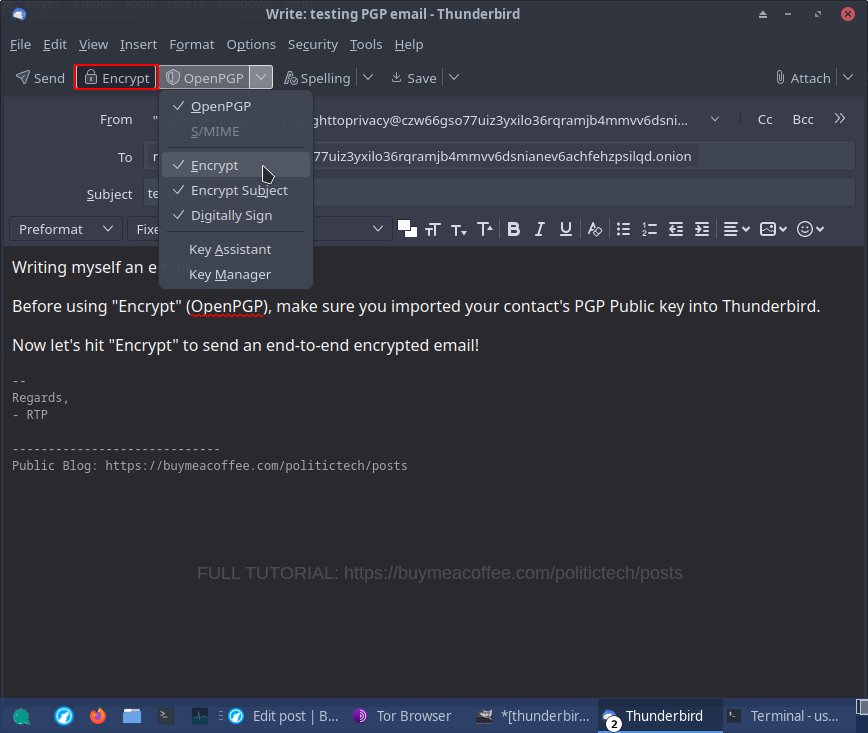Open Key Assistant from menu
Viewport: 868px width, 733px height.
(236, 250)
